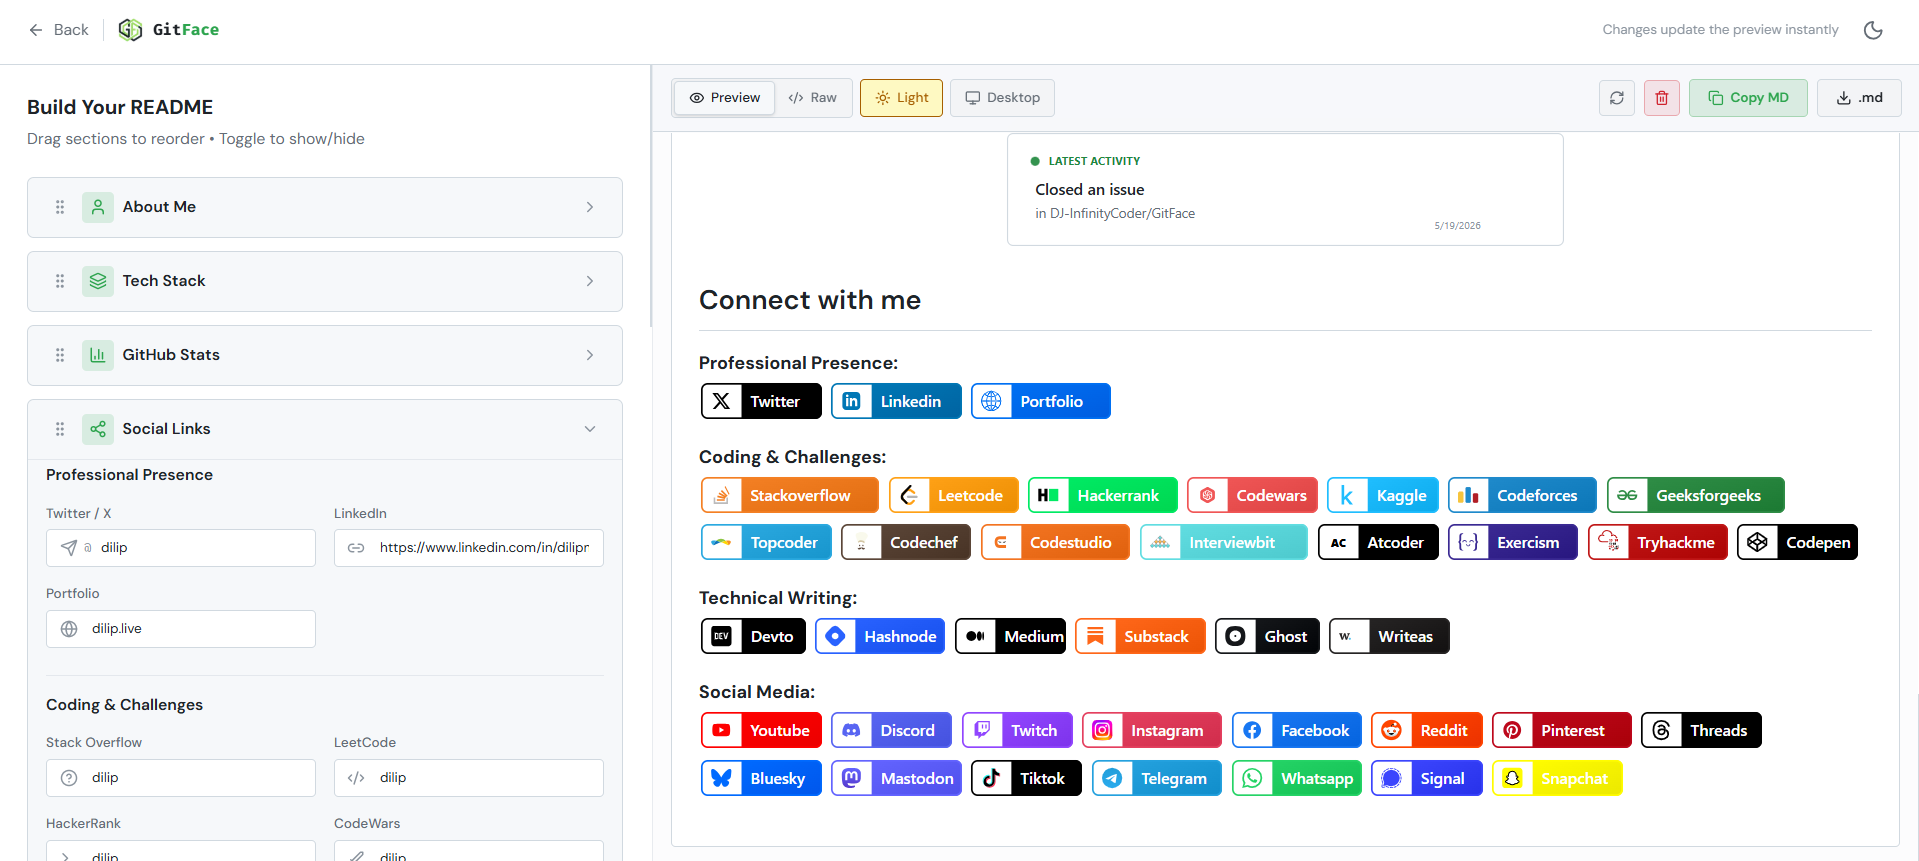This screenshot has width=1919, height=861.
Task: Click the red trash delete icon
Action: click(x=1662, y=98)
